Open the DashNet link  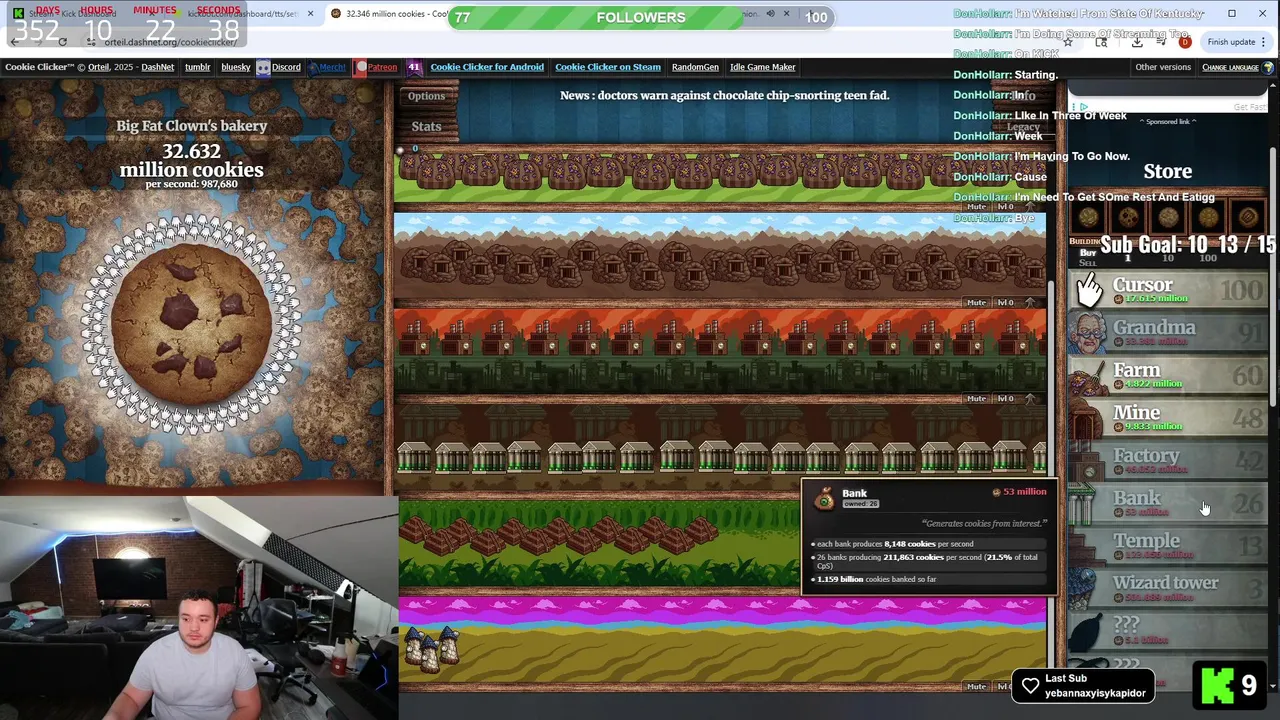[157, 67]
